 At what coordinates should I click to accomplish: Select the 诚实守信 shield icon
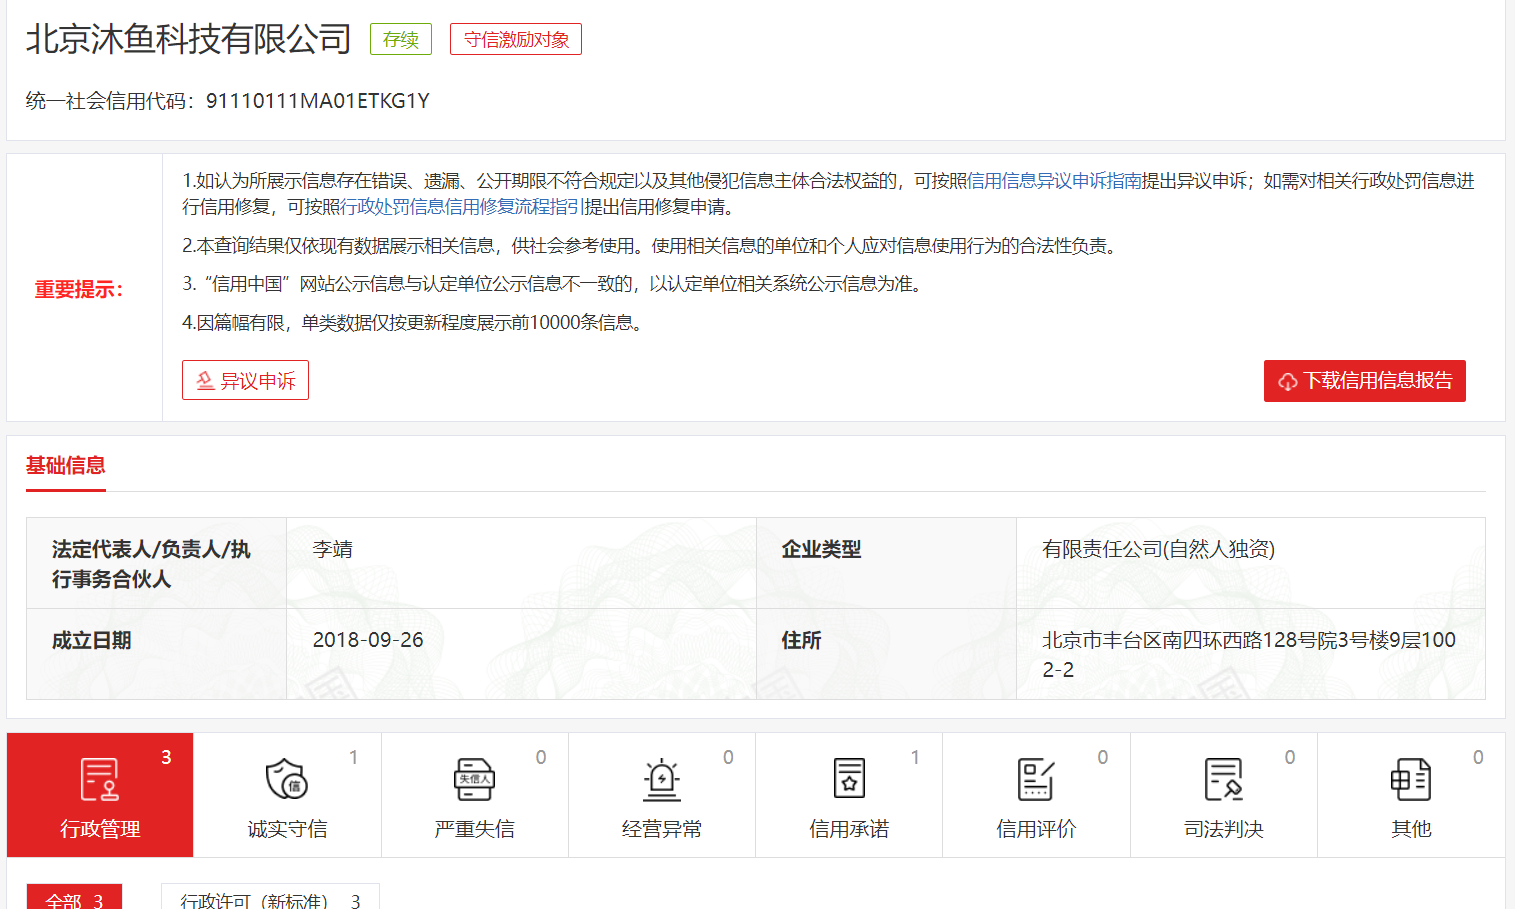287,780
